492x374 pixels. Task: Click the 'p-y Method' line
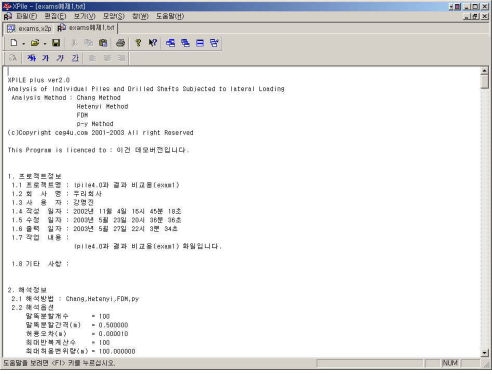pos(95,124)
